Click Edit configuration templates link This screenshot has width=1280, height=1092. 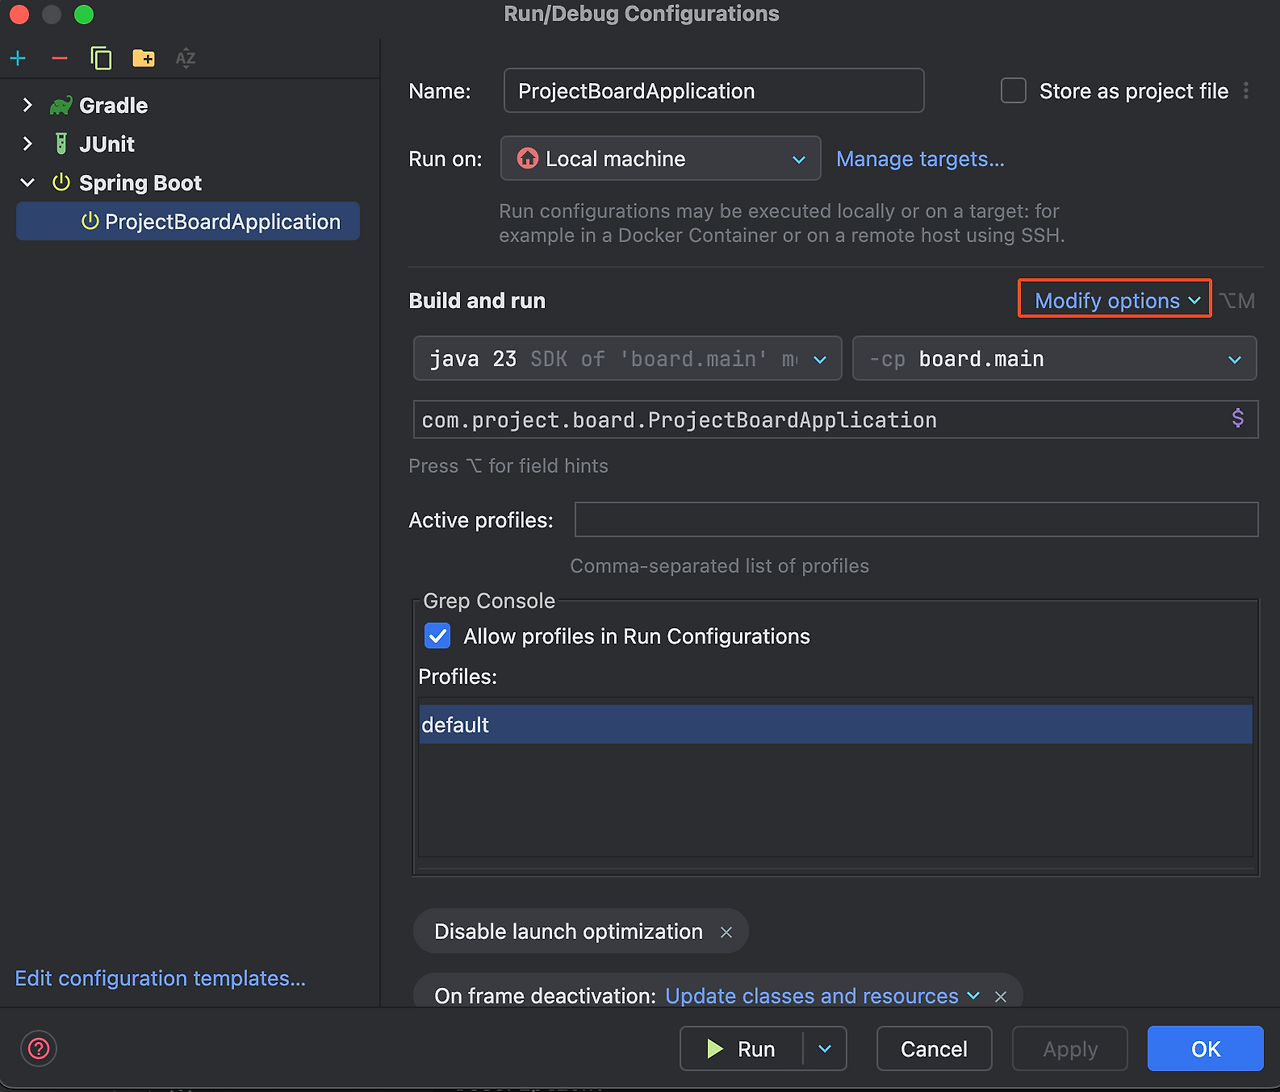[x=159, y=978]
